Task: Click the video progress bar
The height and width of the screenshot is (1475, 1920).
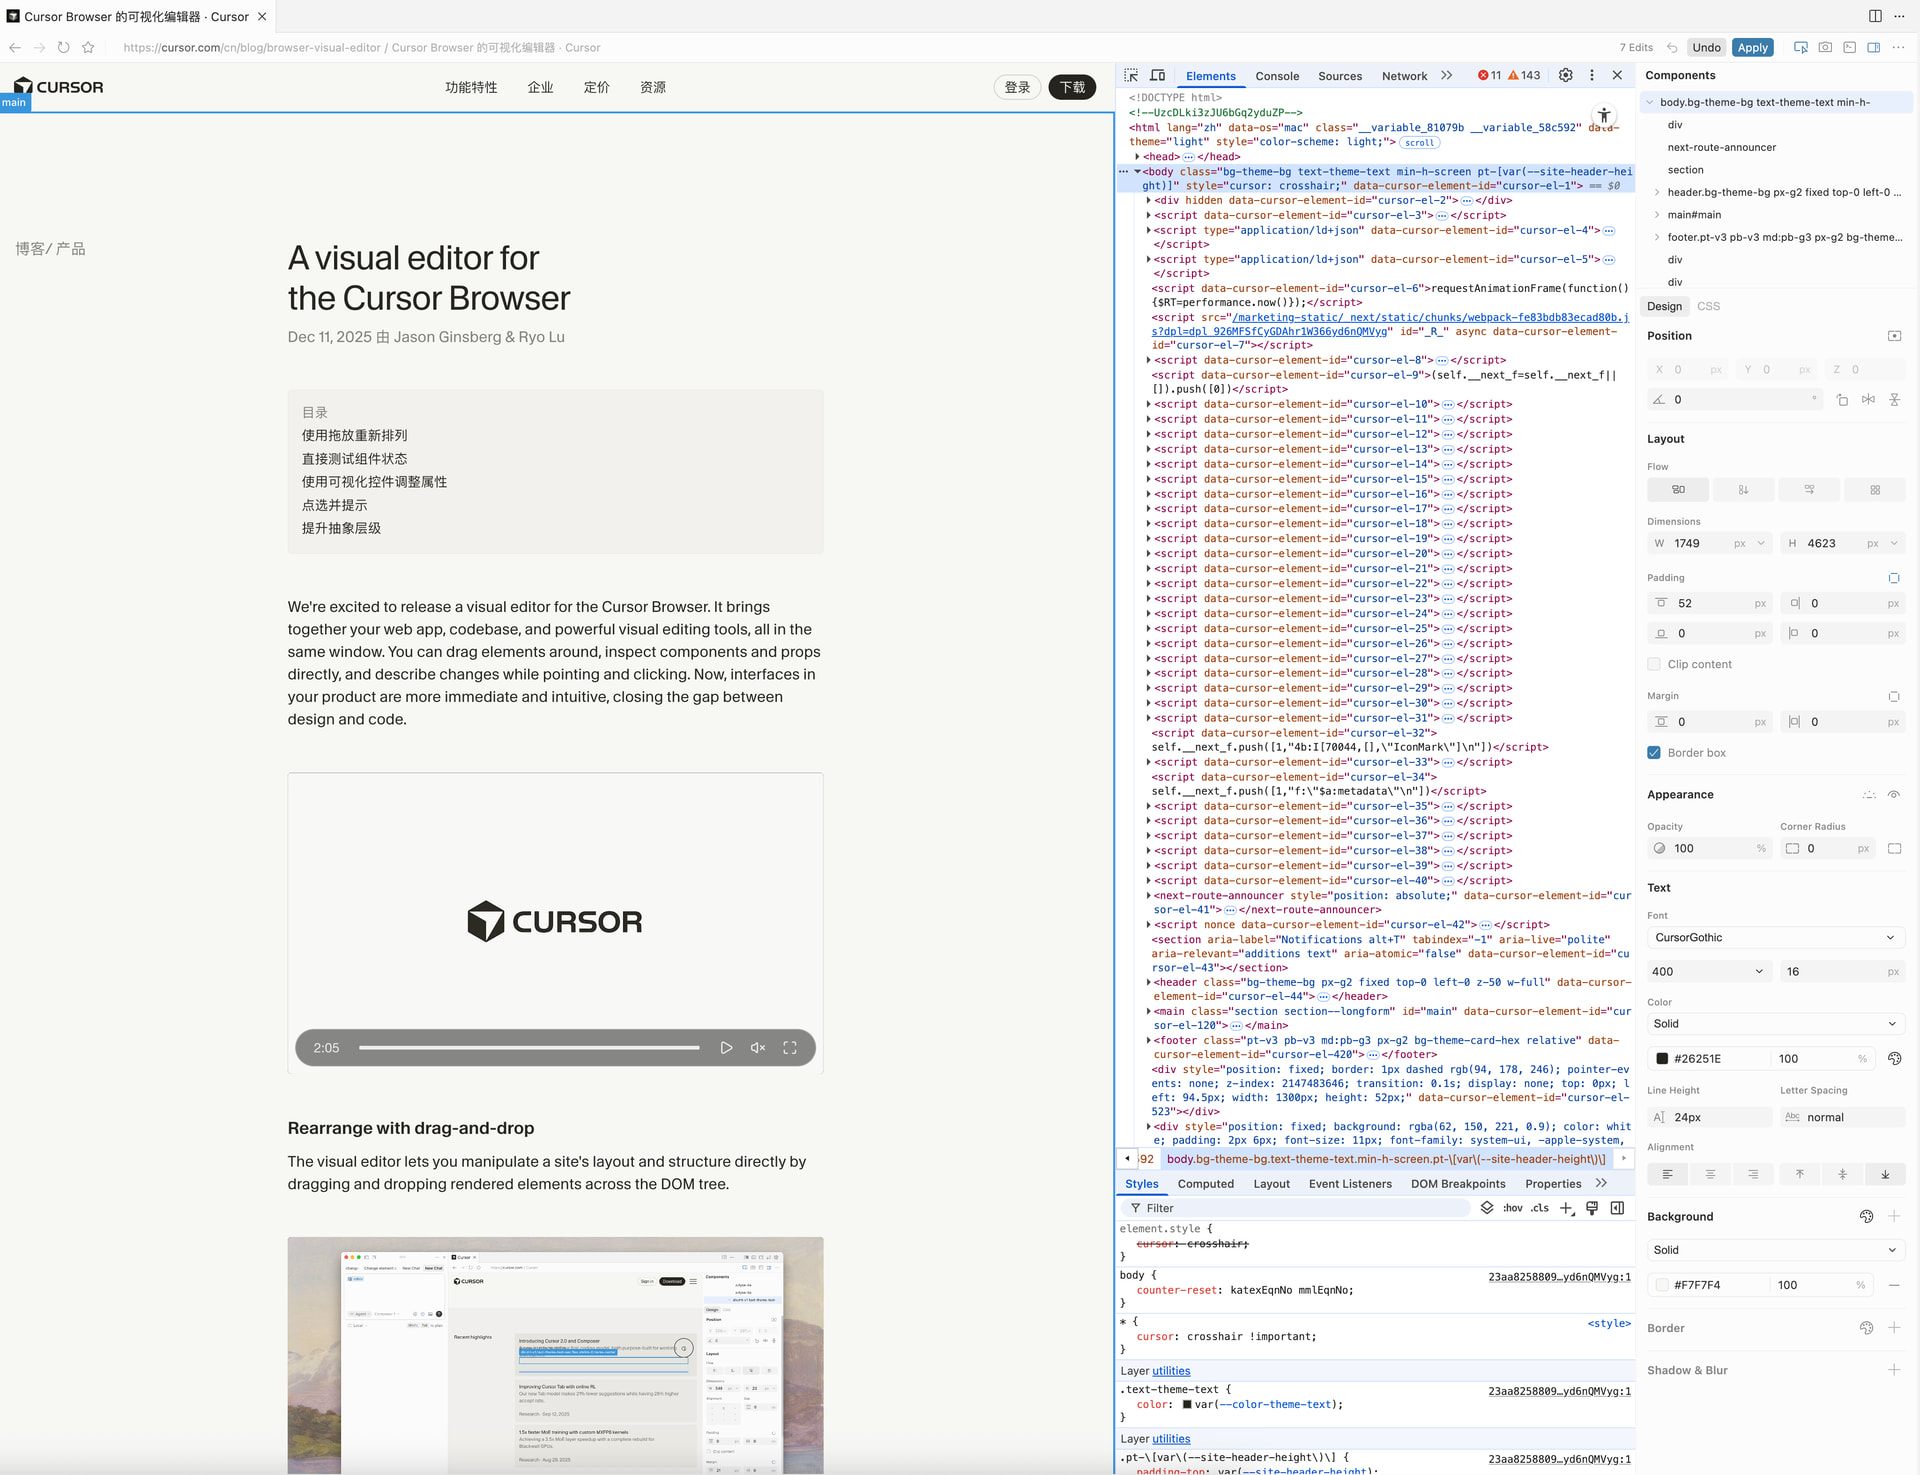Action: 529,1048
